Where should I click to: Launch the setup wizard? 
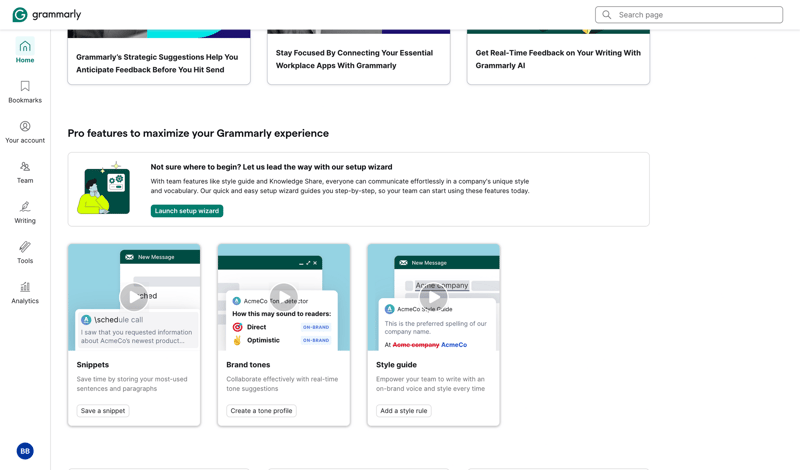pyautogui.click(x=187, y=211)
